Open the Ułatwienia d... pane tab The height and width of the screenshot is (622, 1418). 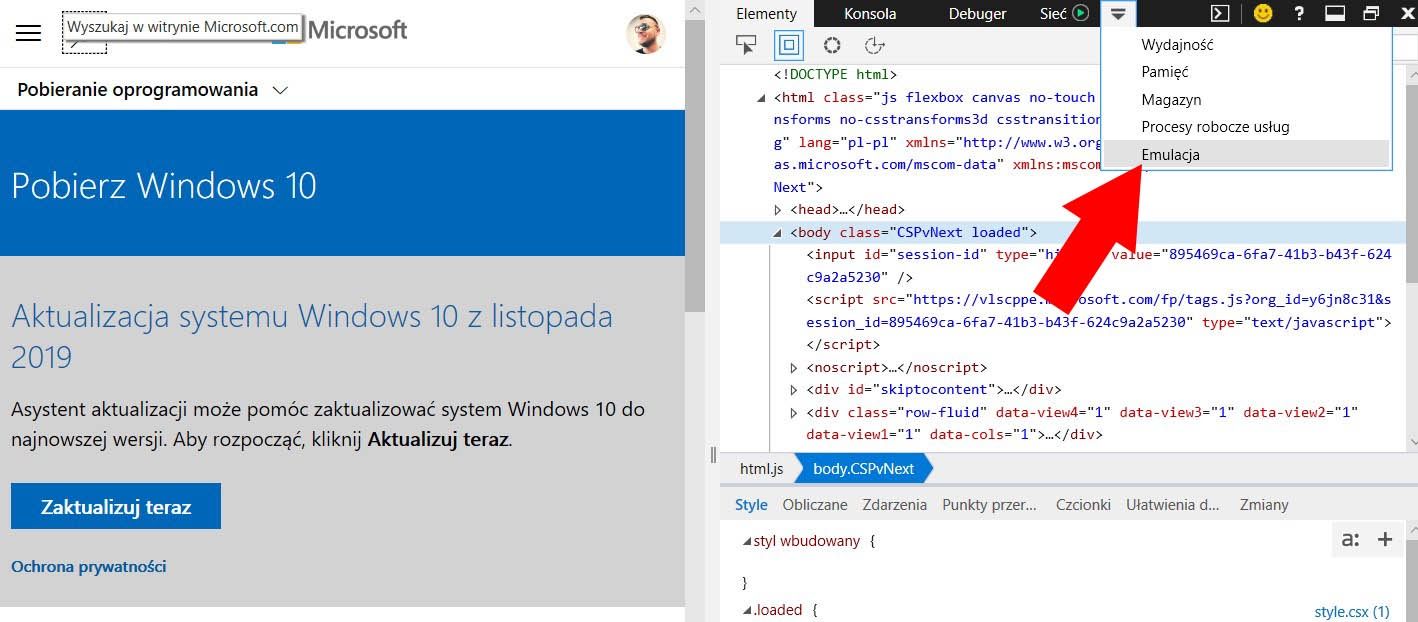1173,505
